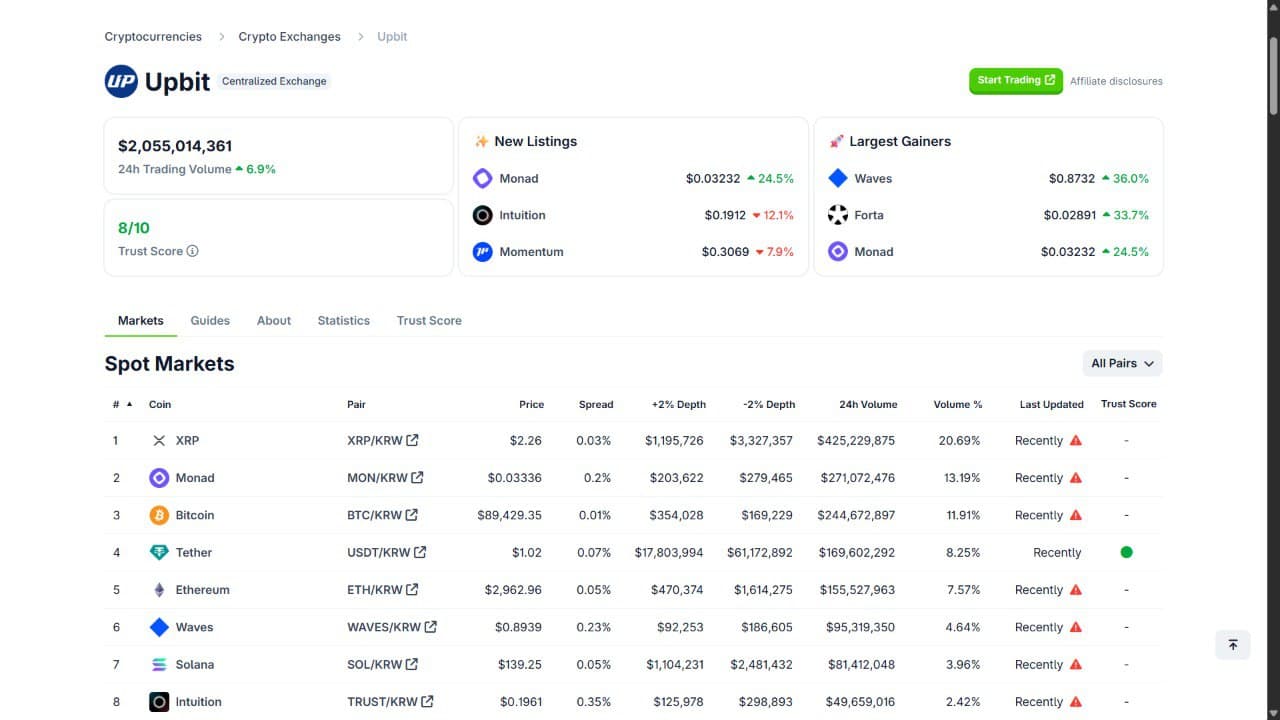Sort table by Price column header
This screenshot has width=1280, height=720.
click(x=531, y=404)
